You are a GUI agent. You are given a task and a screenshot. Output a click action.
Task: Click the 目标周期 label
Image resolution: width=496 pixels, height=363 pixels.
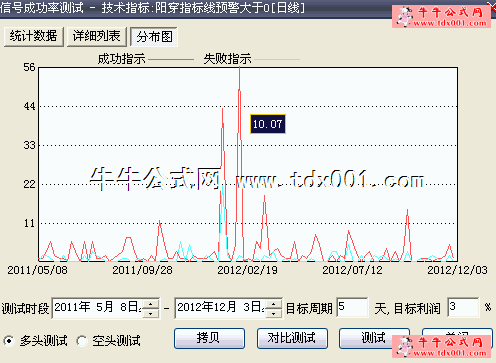[309, 309]
